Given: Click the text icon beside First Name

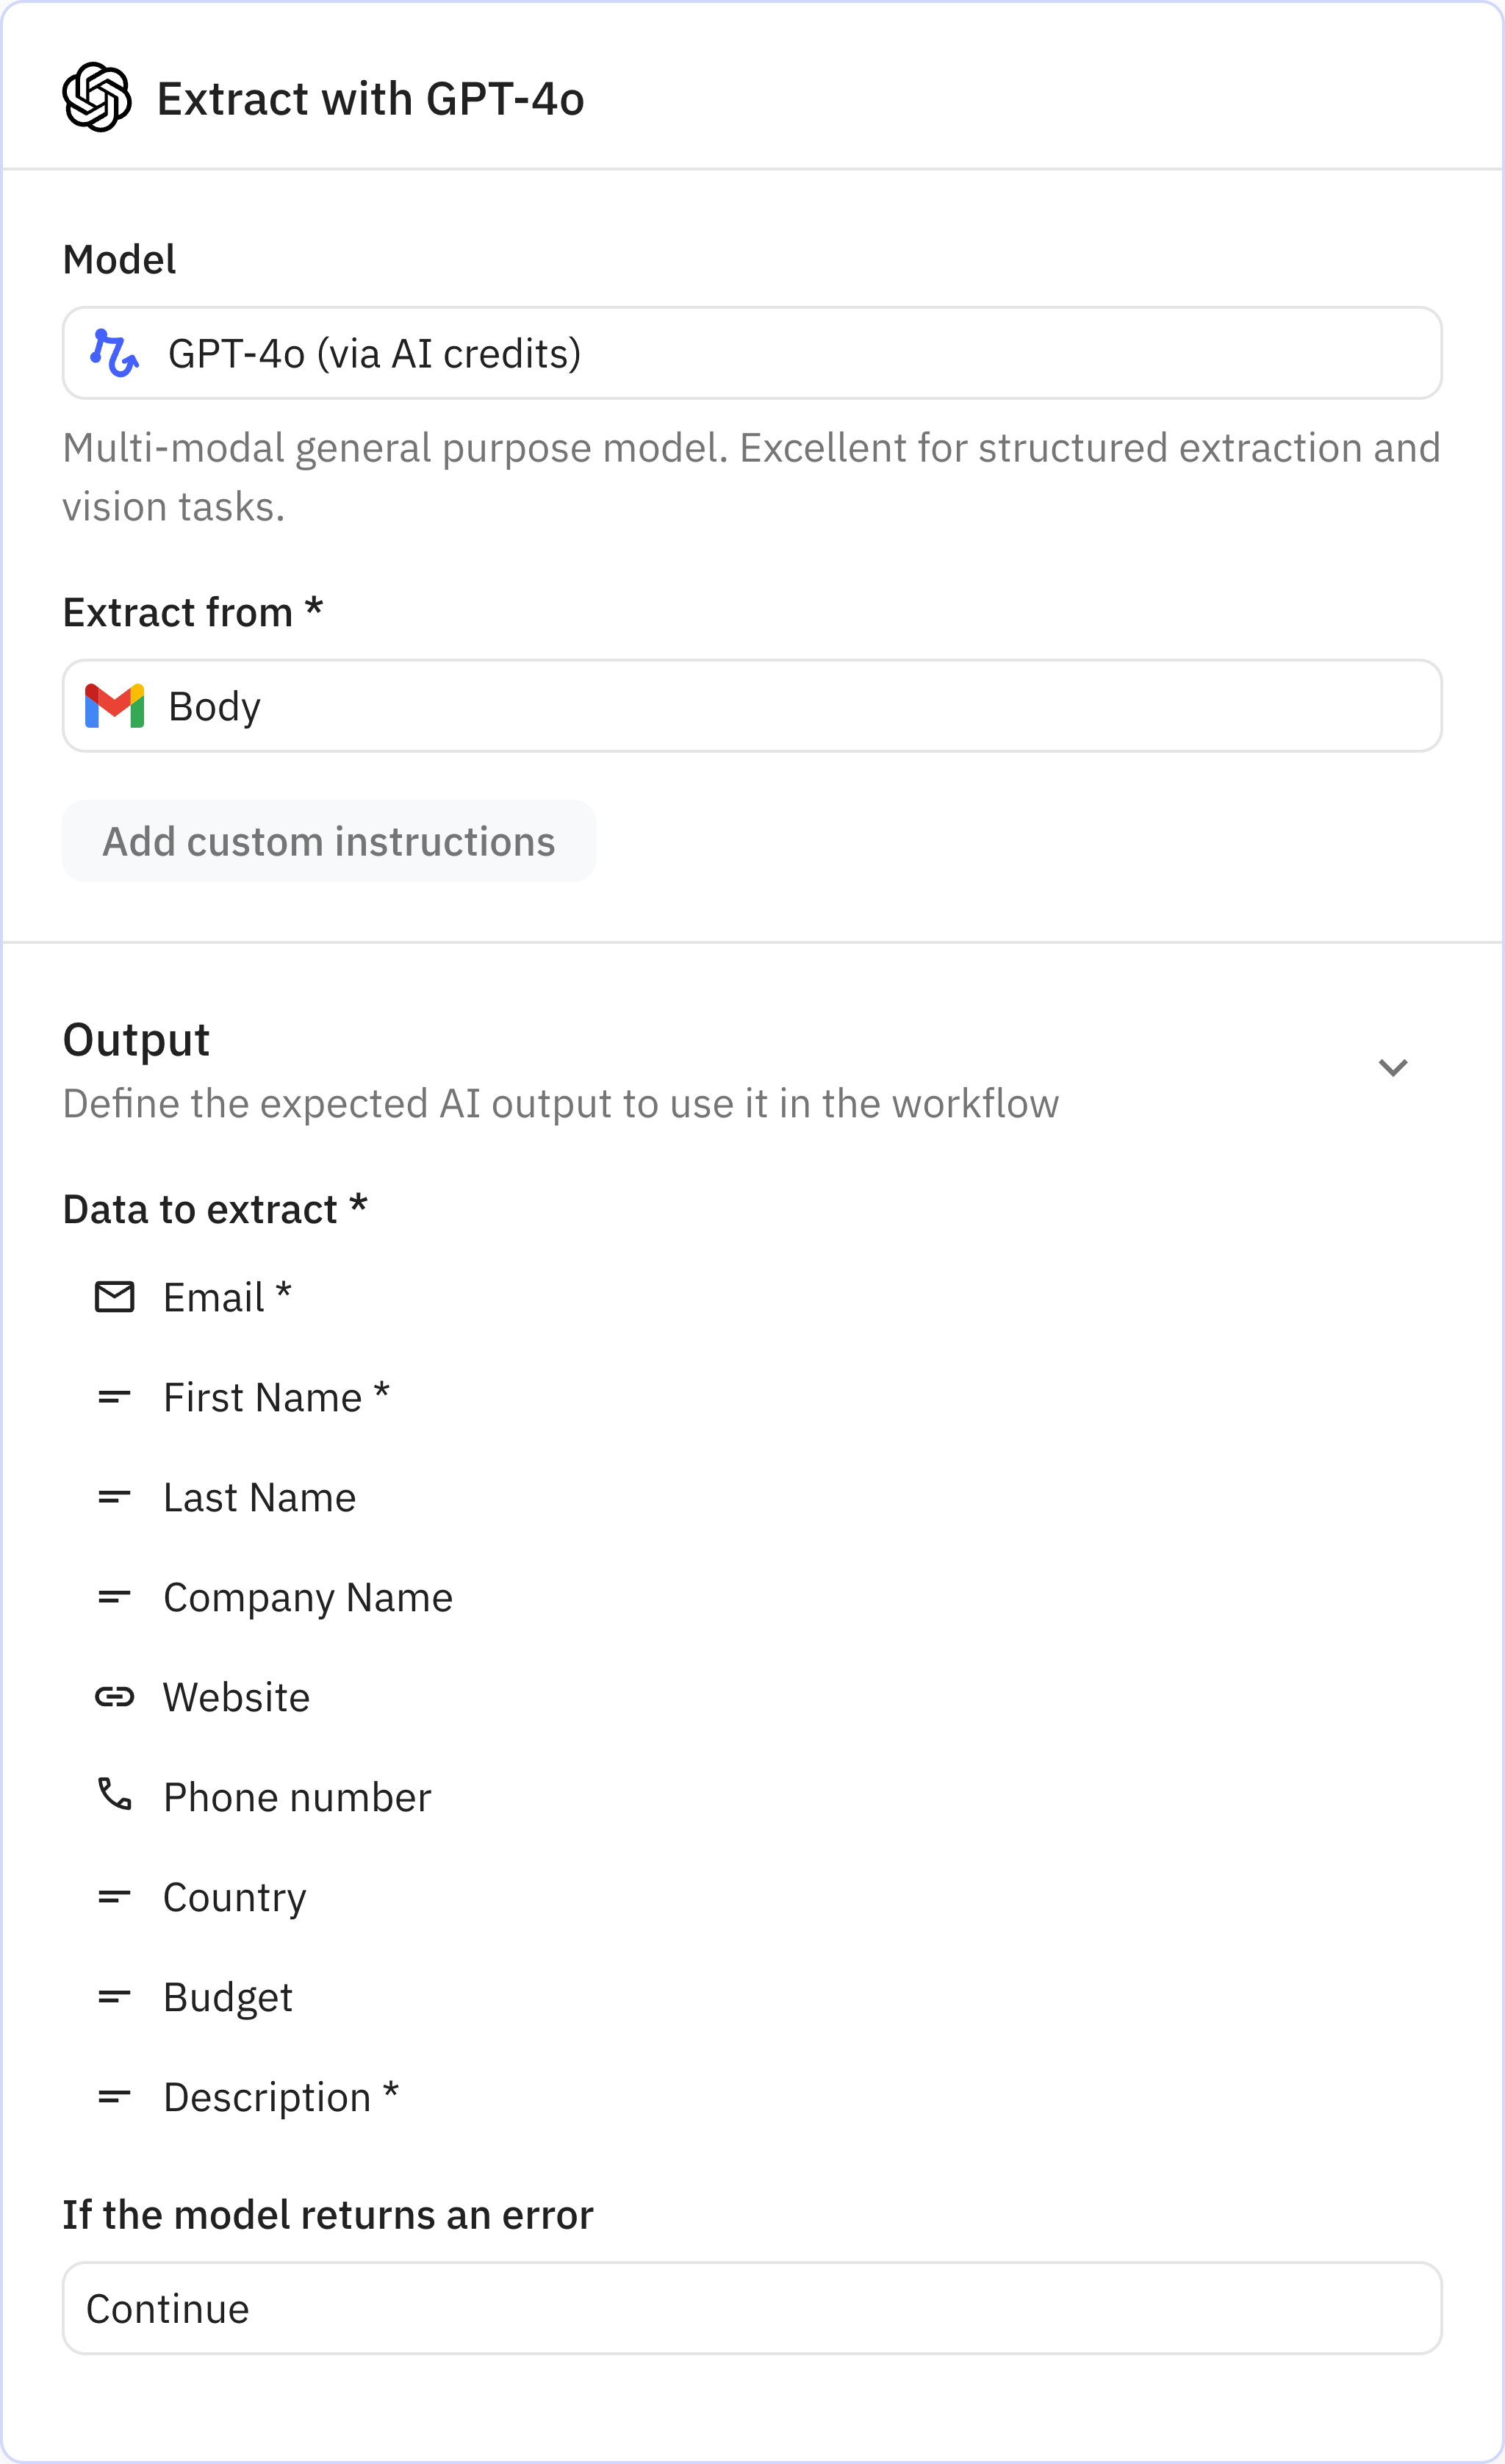Looking at the screenshot, I should (x=114, y=1397).
